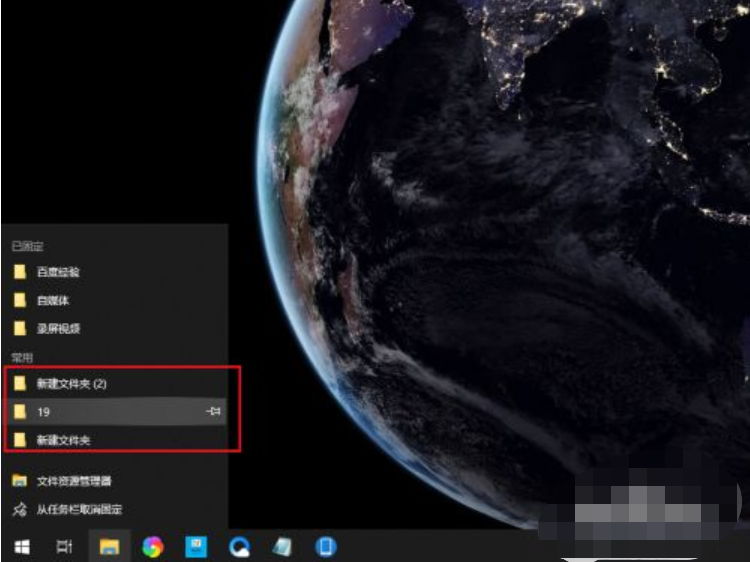Open pinned folder 百度经验
This screenshot has height=562, width=750.
58,272
